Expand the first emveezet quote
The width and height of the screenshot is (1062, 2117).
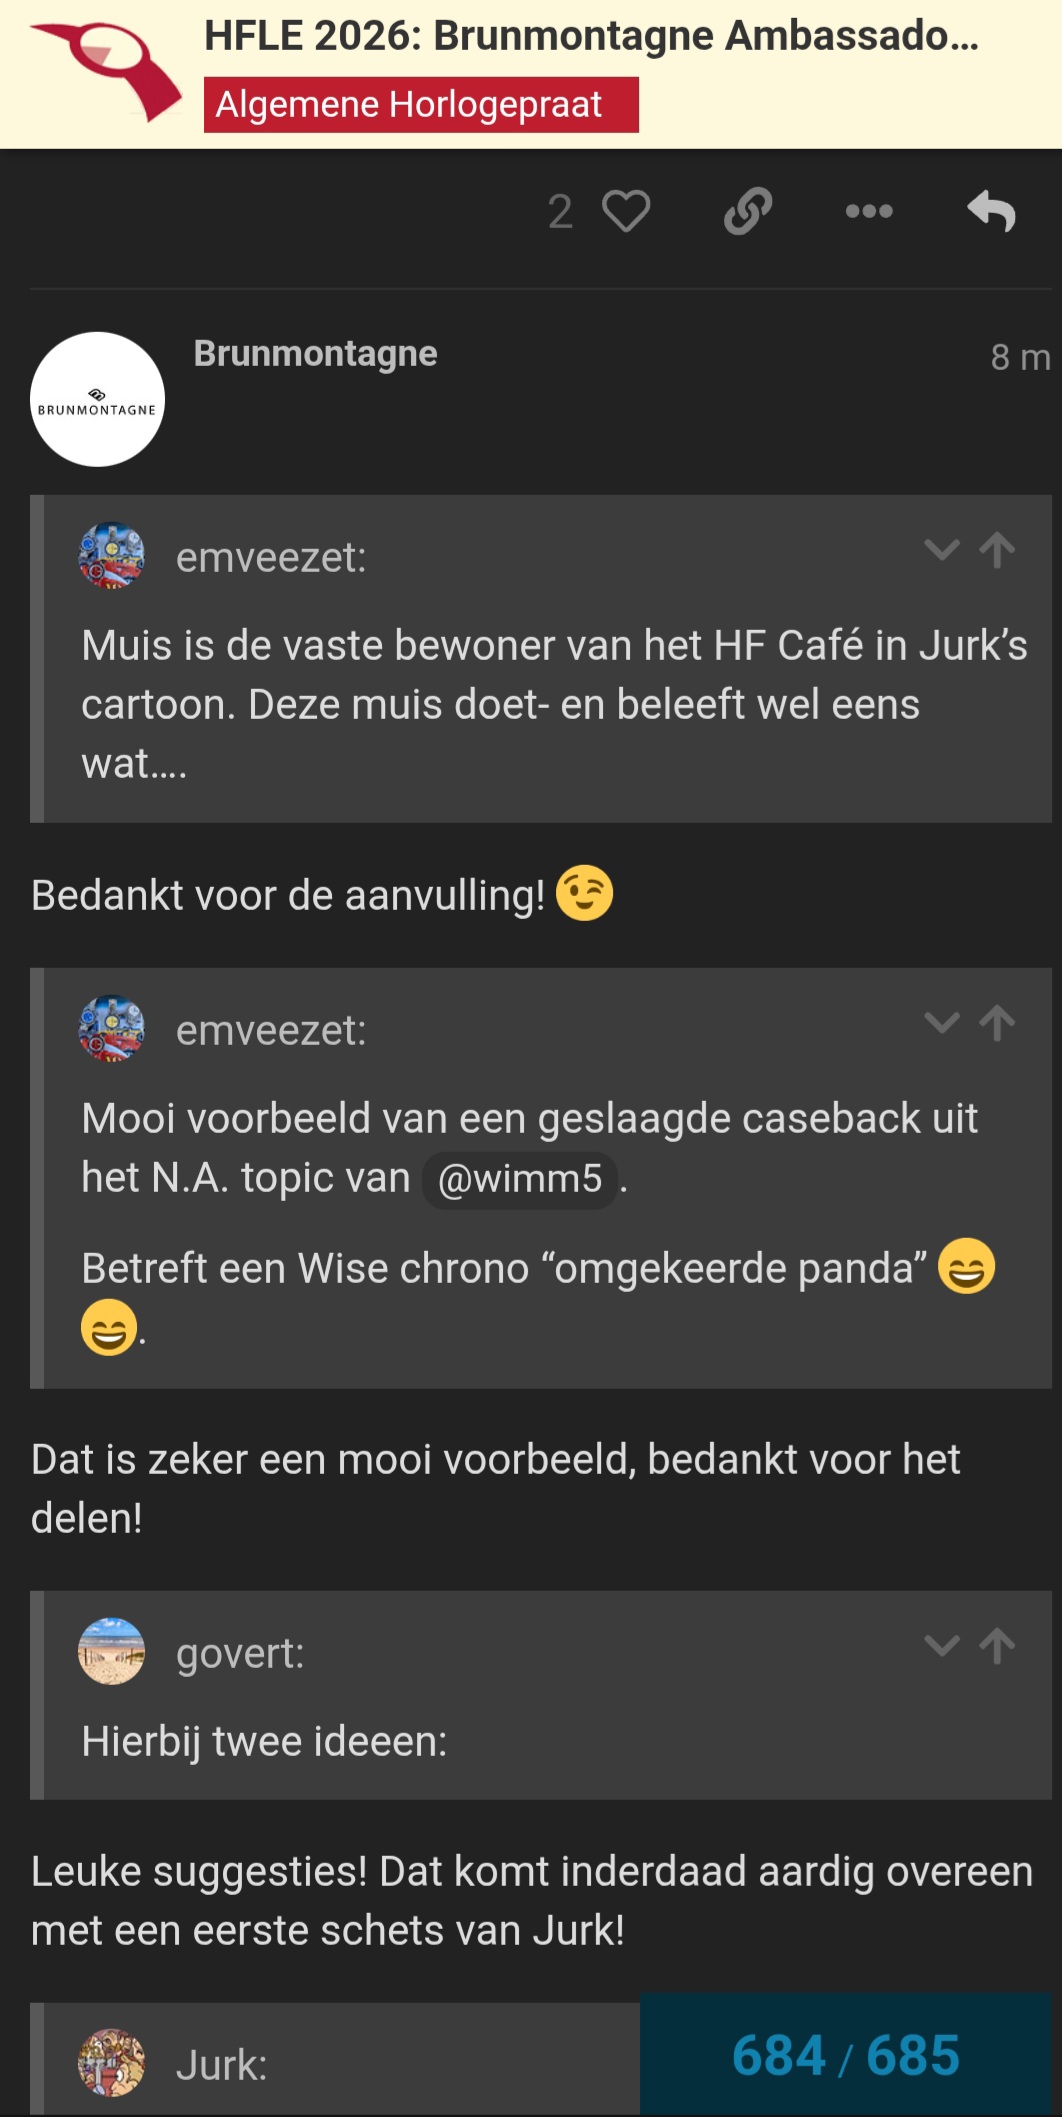(x=941, y=550)
